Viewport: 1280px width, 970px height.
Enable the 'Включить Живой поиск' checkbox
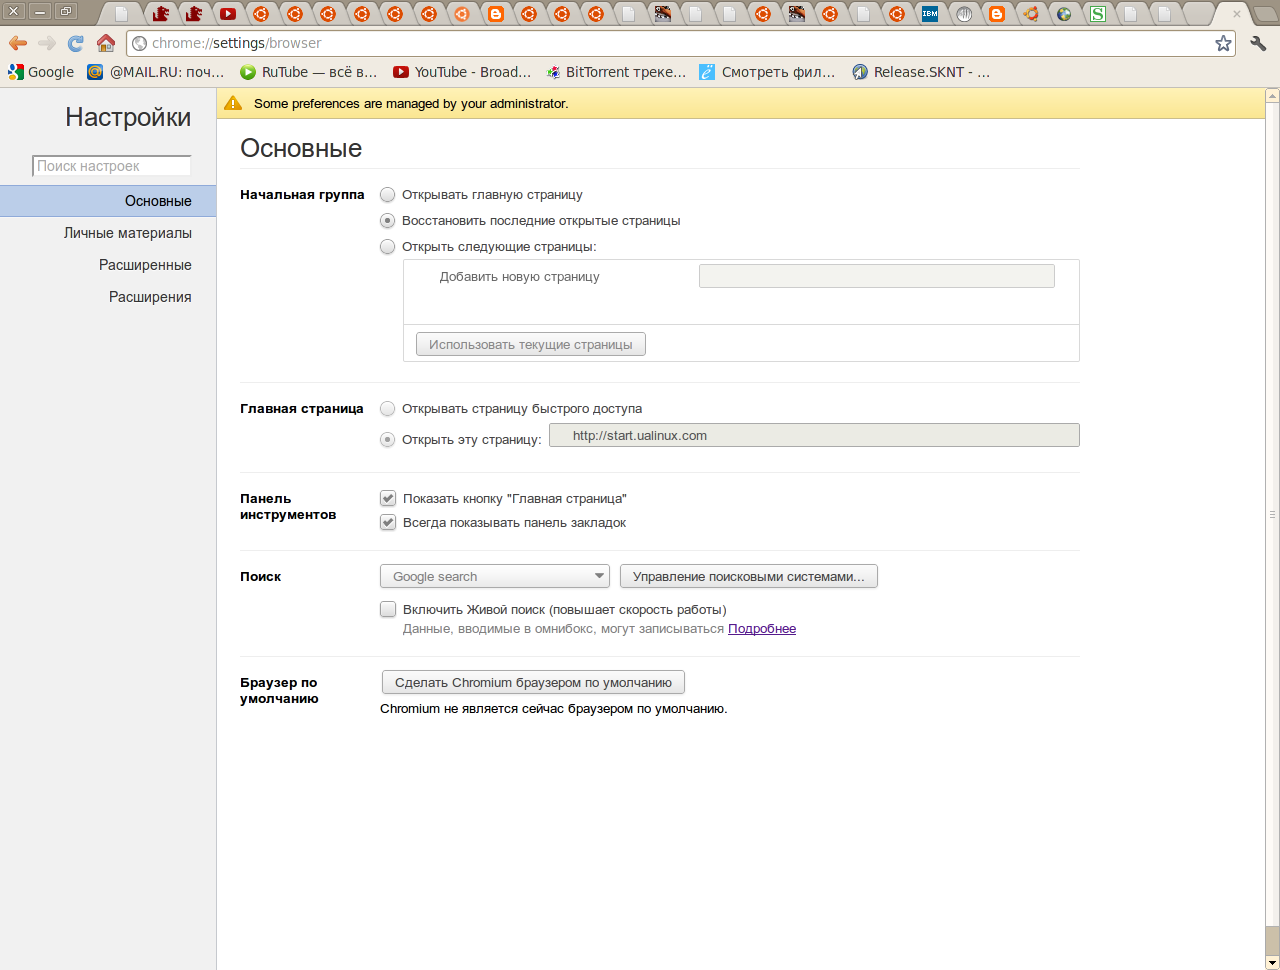click(388, 609)
